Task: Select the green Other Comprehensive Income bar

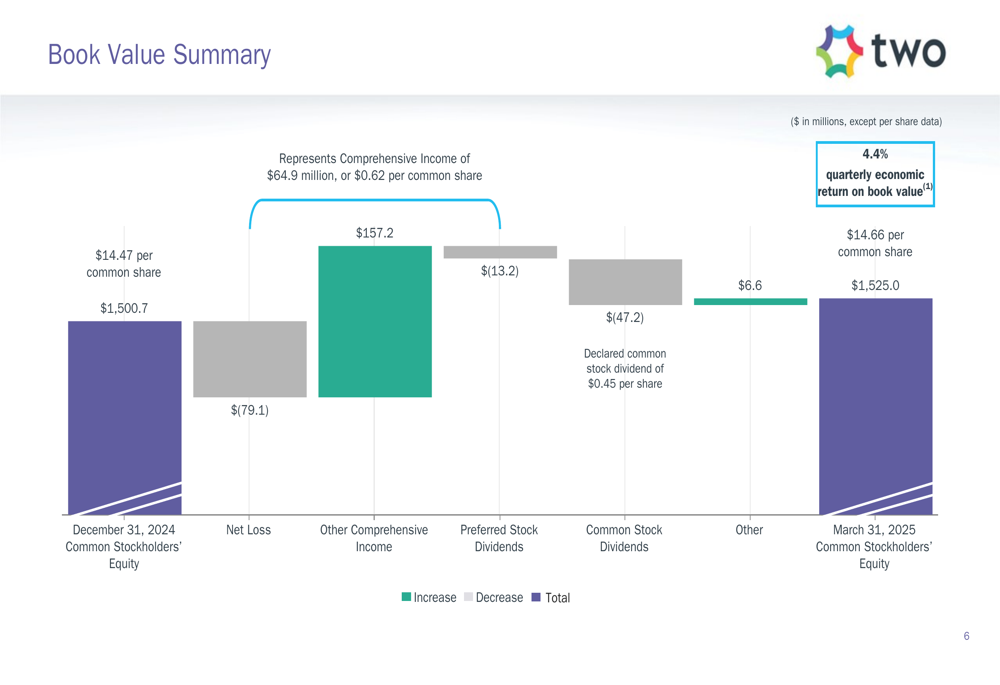Action: point(375,321)
